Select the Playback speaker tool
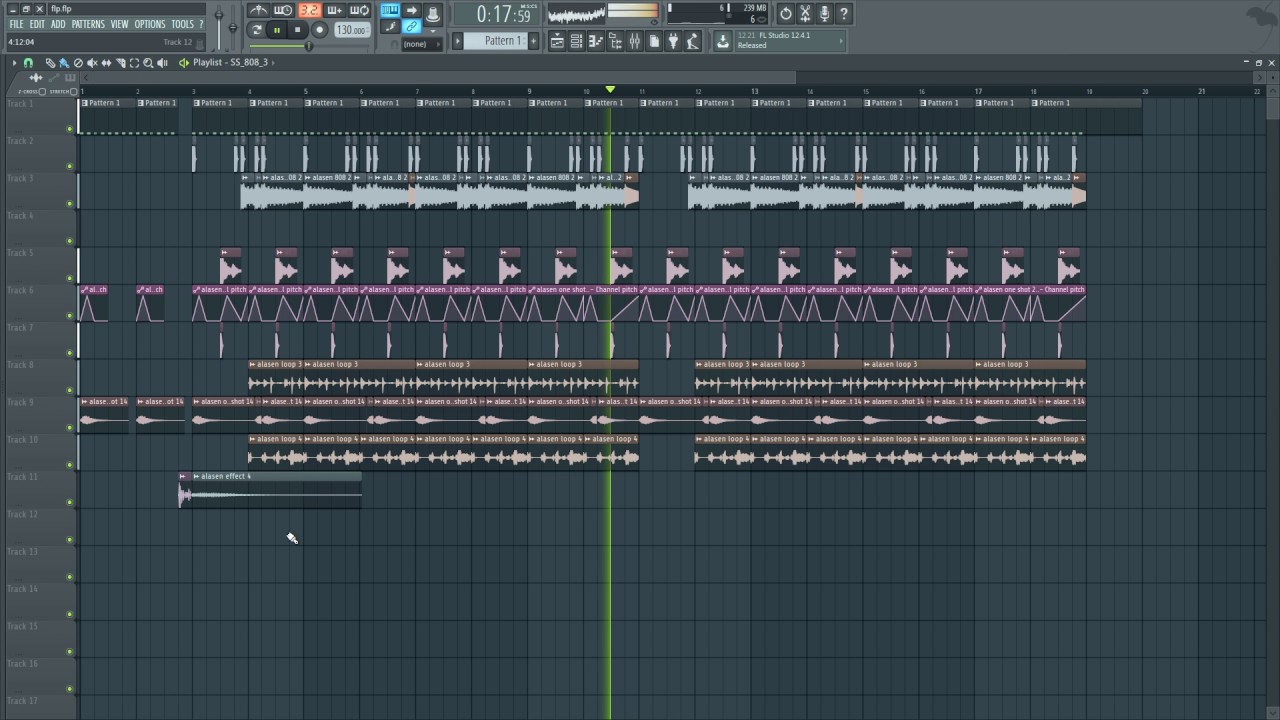This screenshot has height=720, width=1280. pos(162,62)
